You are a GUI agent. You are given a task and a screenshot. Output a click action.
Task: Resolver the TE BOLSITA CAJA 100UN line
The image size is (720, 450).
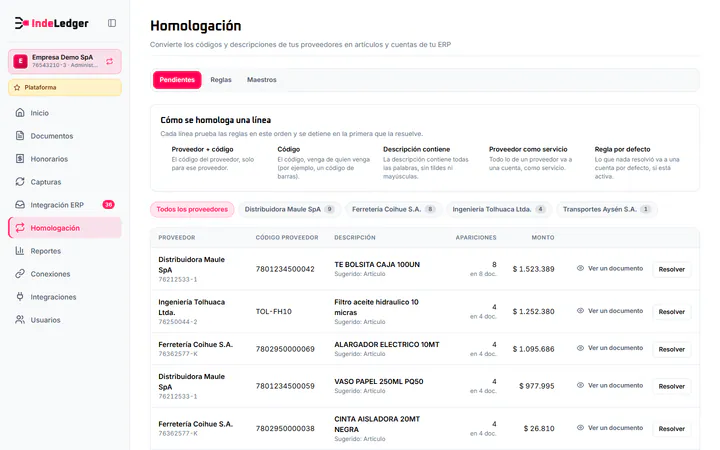pyautogui.click(x=671, y=269)
